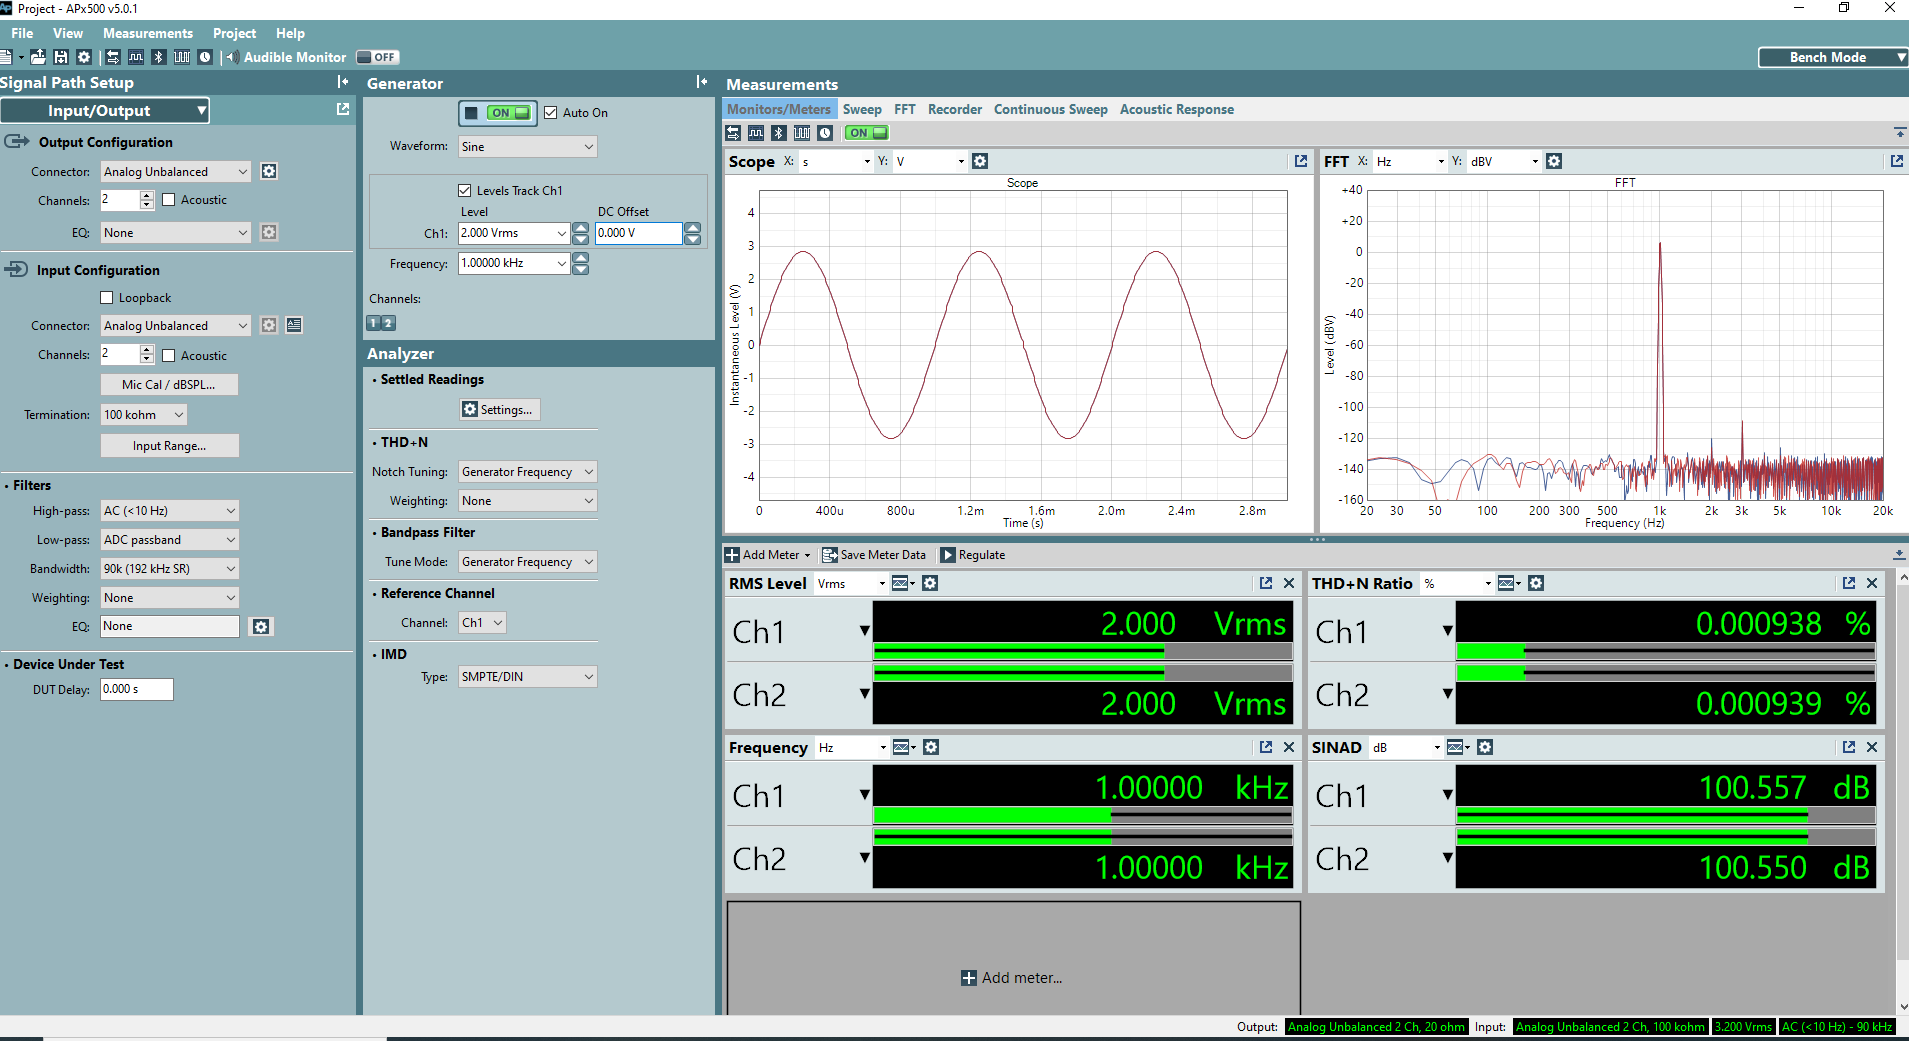Open Low-pass ADC passband dropdown
Viewport: 1909px width, 1041px height.
pos(170,539)
